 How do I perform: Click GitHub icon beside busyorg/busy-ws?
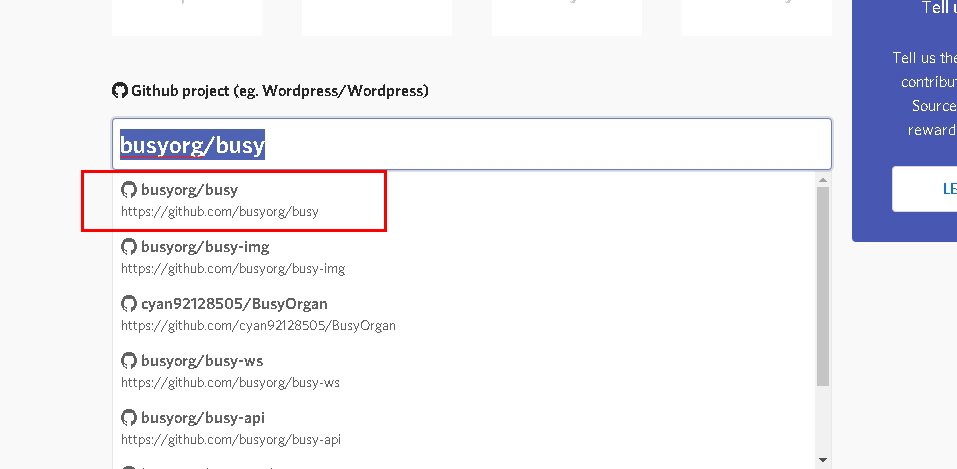tap(128, 361)
